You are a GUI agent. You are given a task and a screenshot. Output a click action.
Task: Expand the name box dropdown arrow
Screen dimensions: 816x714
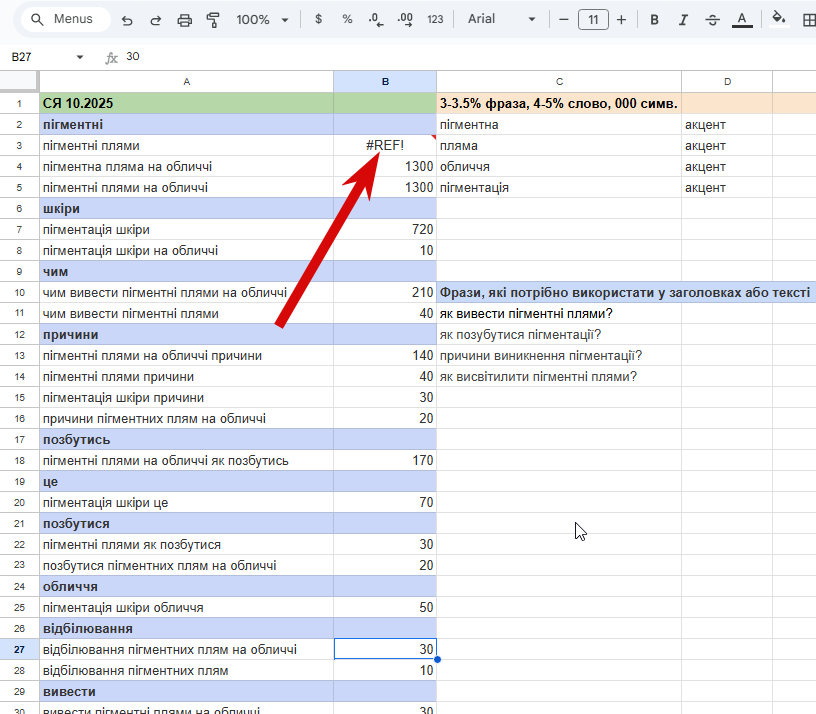click(80, 58)
